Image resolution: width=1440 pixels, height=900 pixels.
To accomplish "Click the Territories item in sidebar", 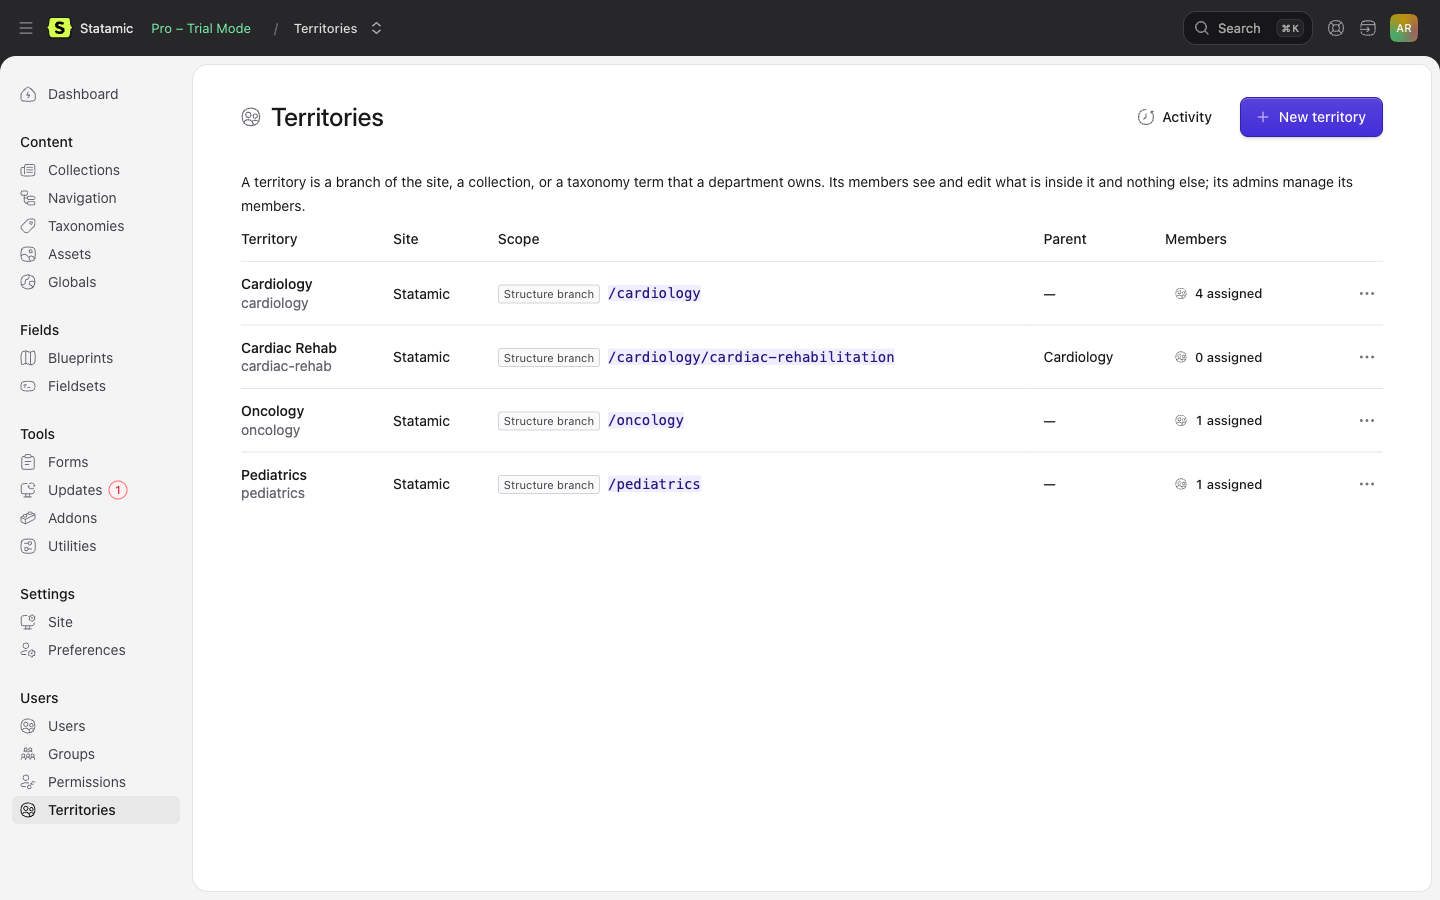I will coord(96,810).
